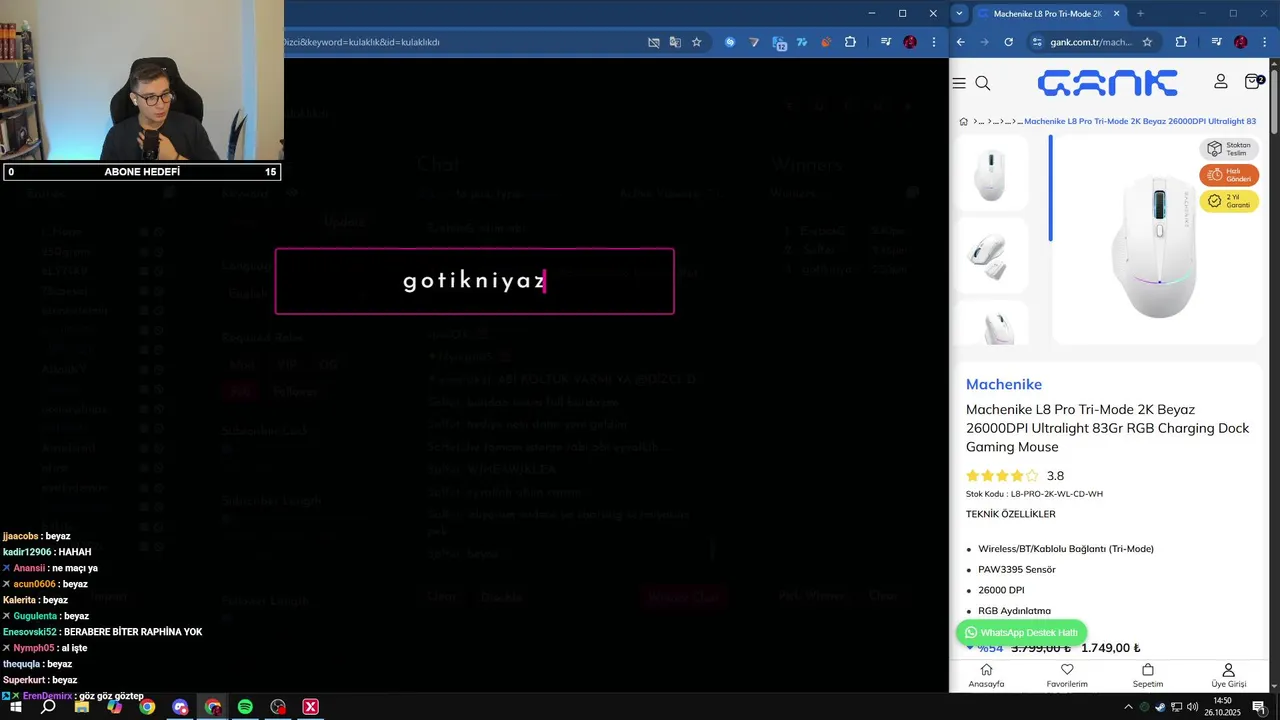The width and height of the screenshot is (1280, 720).
Task: Open File Explorer from taskbar
Action: tap(82, 707)
